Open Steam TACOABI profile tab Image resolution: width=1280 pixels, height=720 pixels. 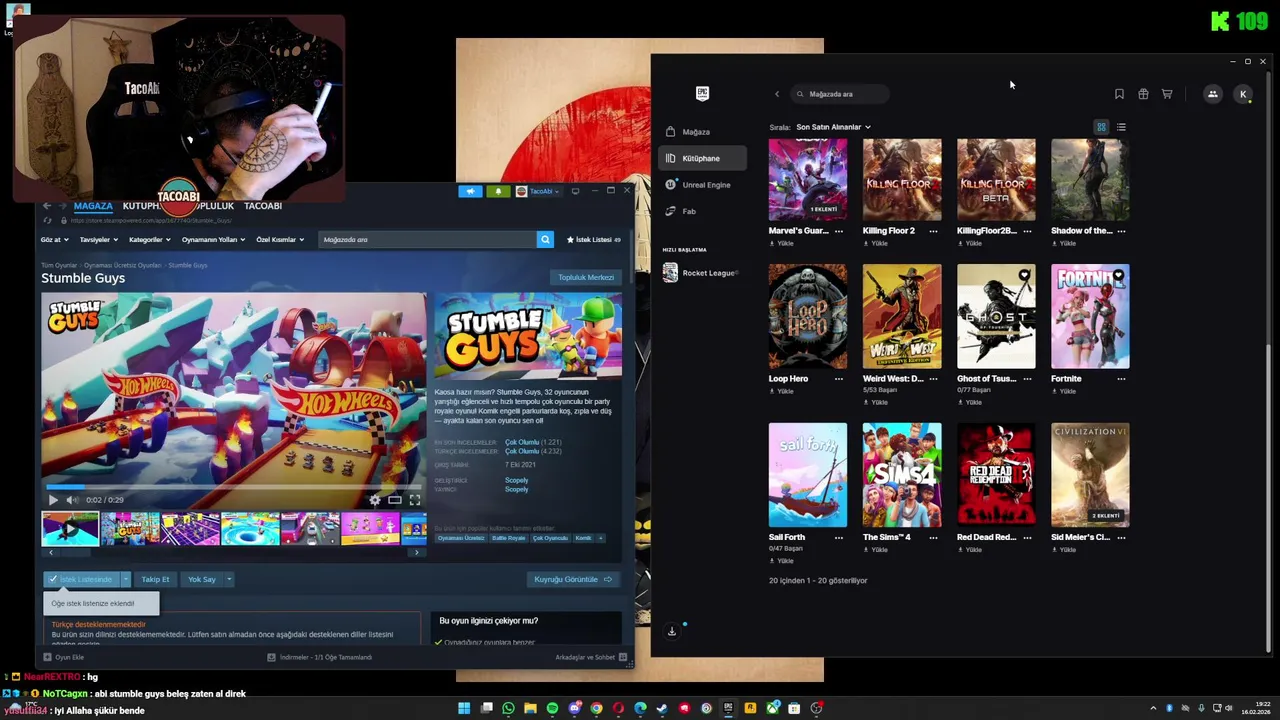(263, 206)
